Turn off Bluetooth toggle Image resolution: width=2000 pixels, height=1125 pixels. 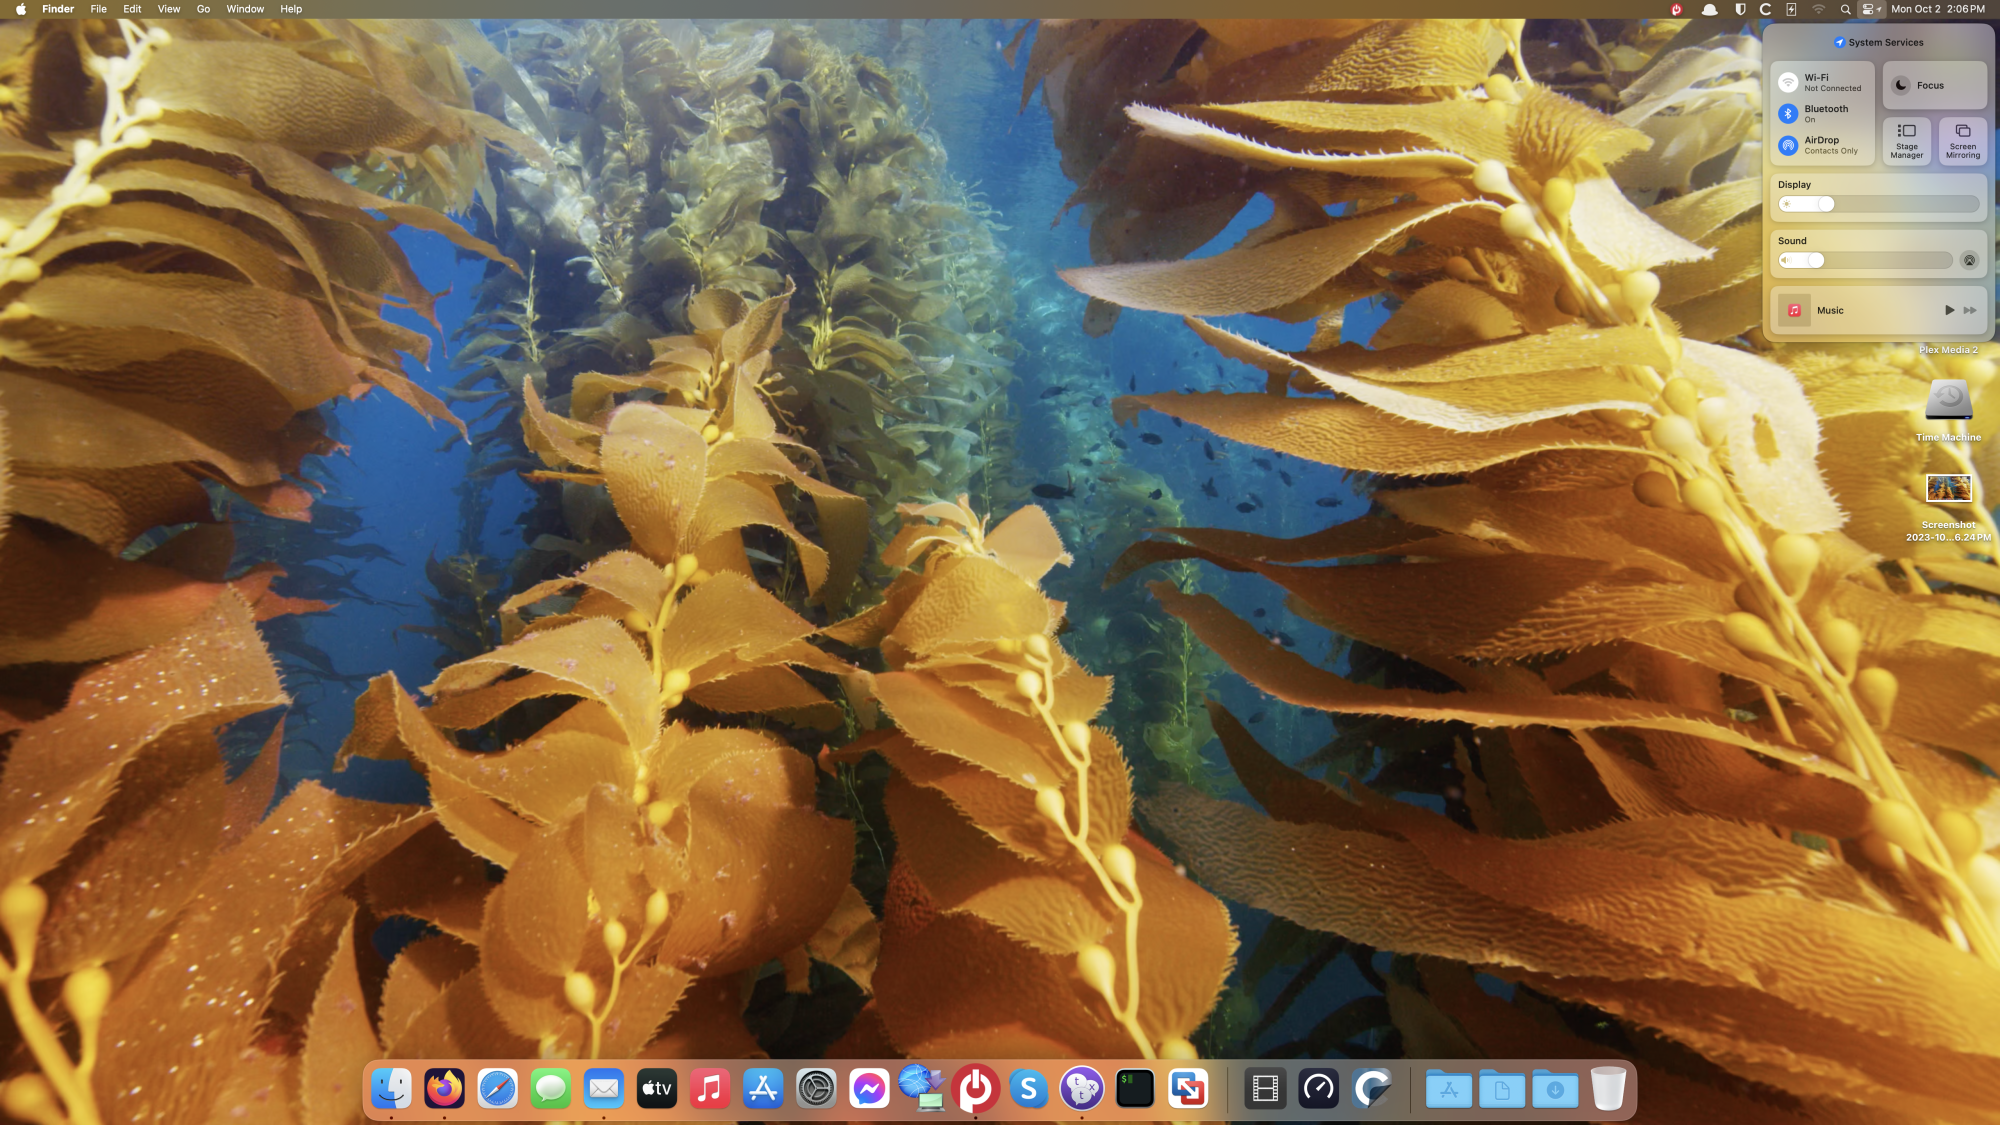(x=1788, y=114)
